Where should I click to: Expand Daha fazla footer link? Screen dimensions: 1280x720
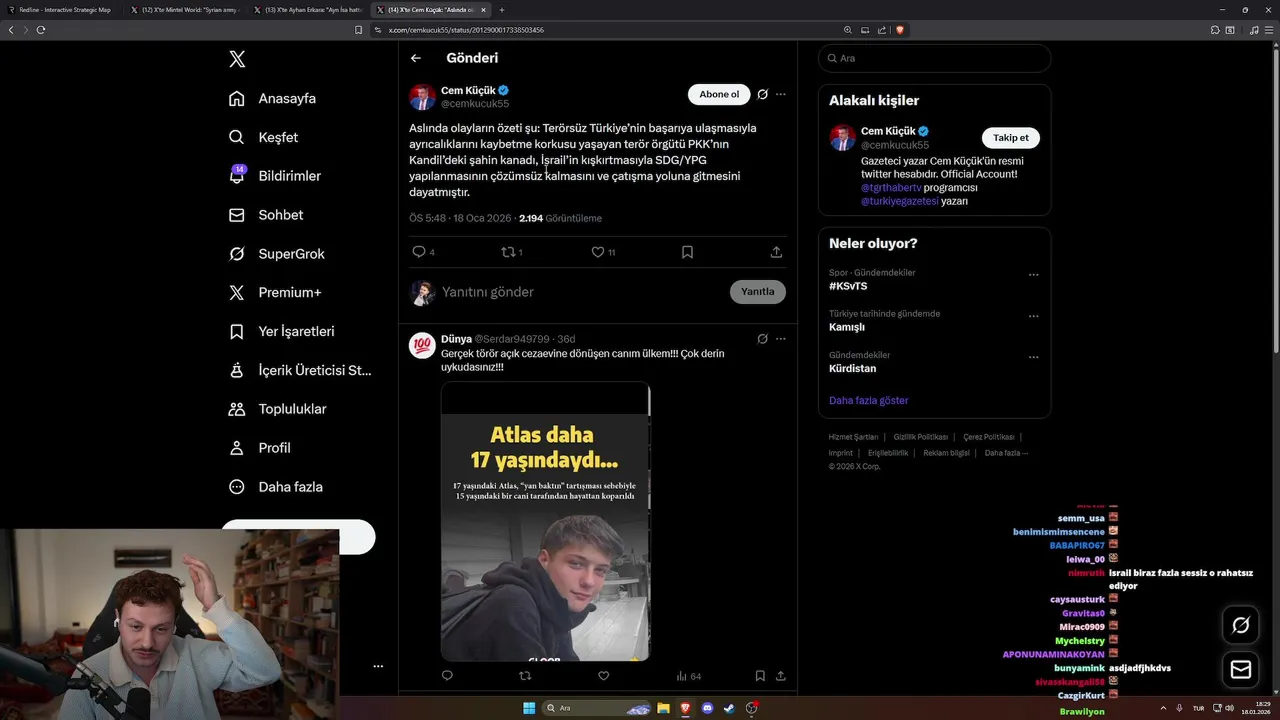[x=1006, y=453]
